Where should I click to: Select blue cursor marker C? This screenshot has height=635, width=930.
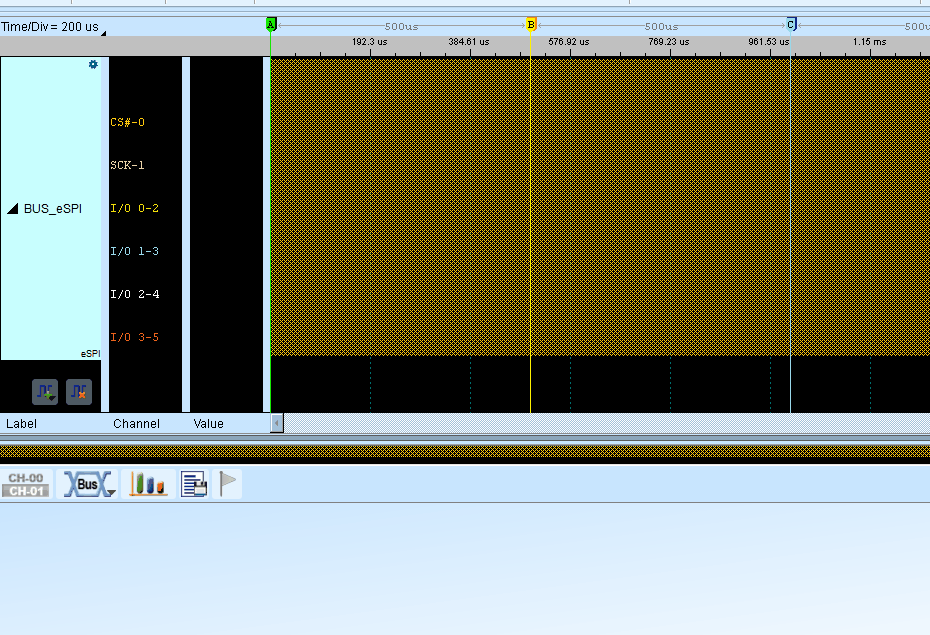point(791,24)
